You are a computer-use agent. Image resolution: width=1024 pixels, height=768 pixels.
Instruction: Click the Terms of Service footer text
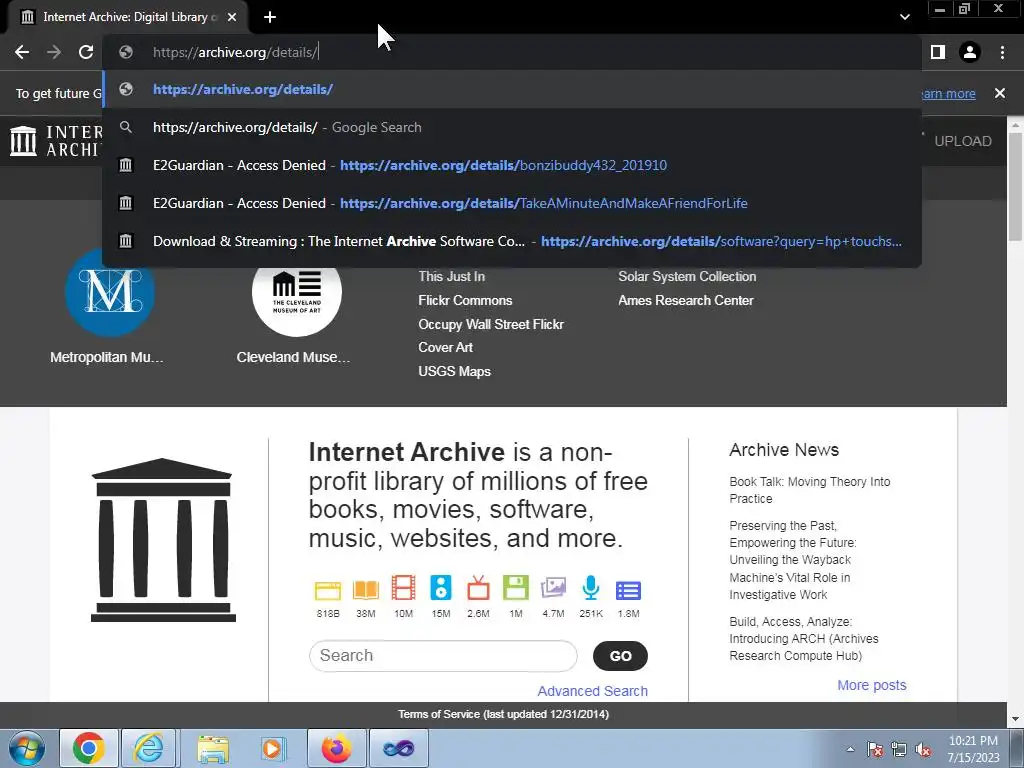tap(504, 714)
